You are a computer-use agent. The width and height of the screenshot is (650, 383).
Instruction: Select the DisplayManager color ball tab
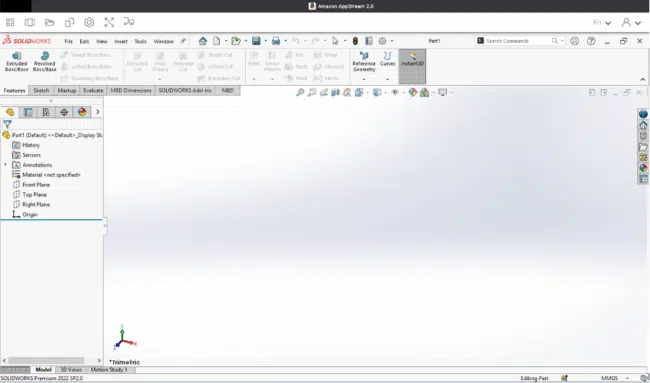tap(82, 112)
